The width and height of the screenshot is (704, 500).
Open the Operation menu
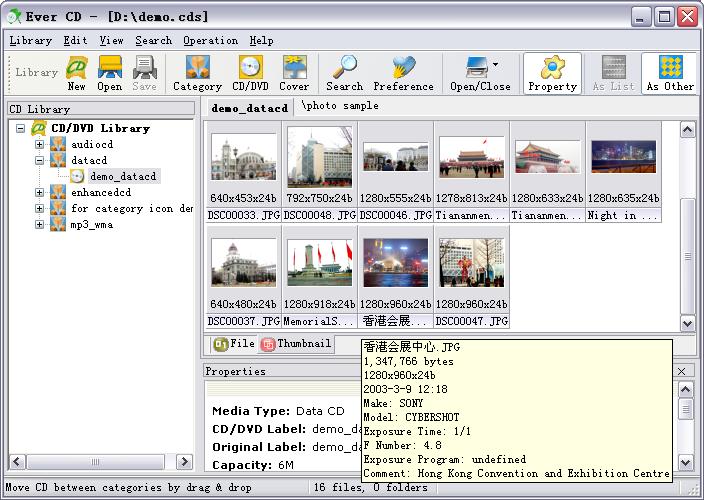[211, 41]
